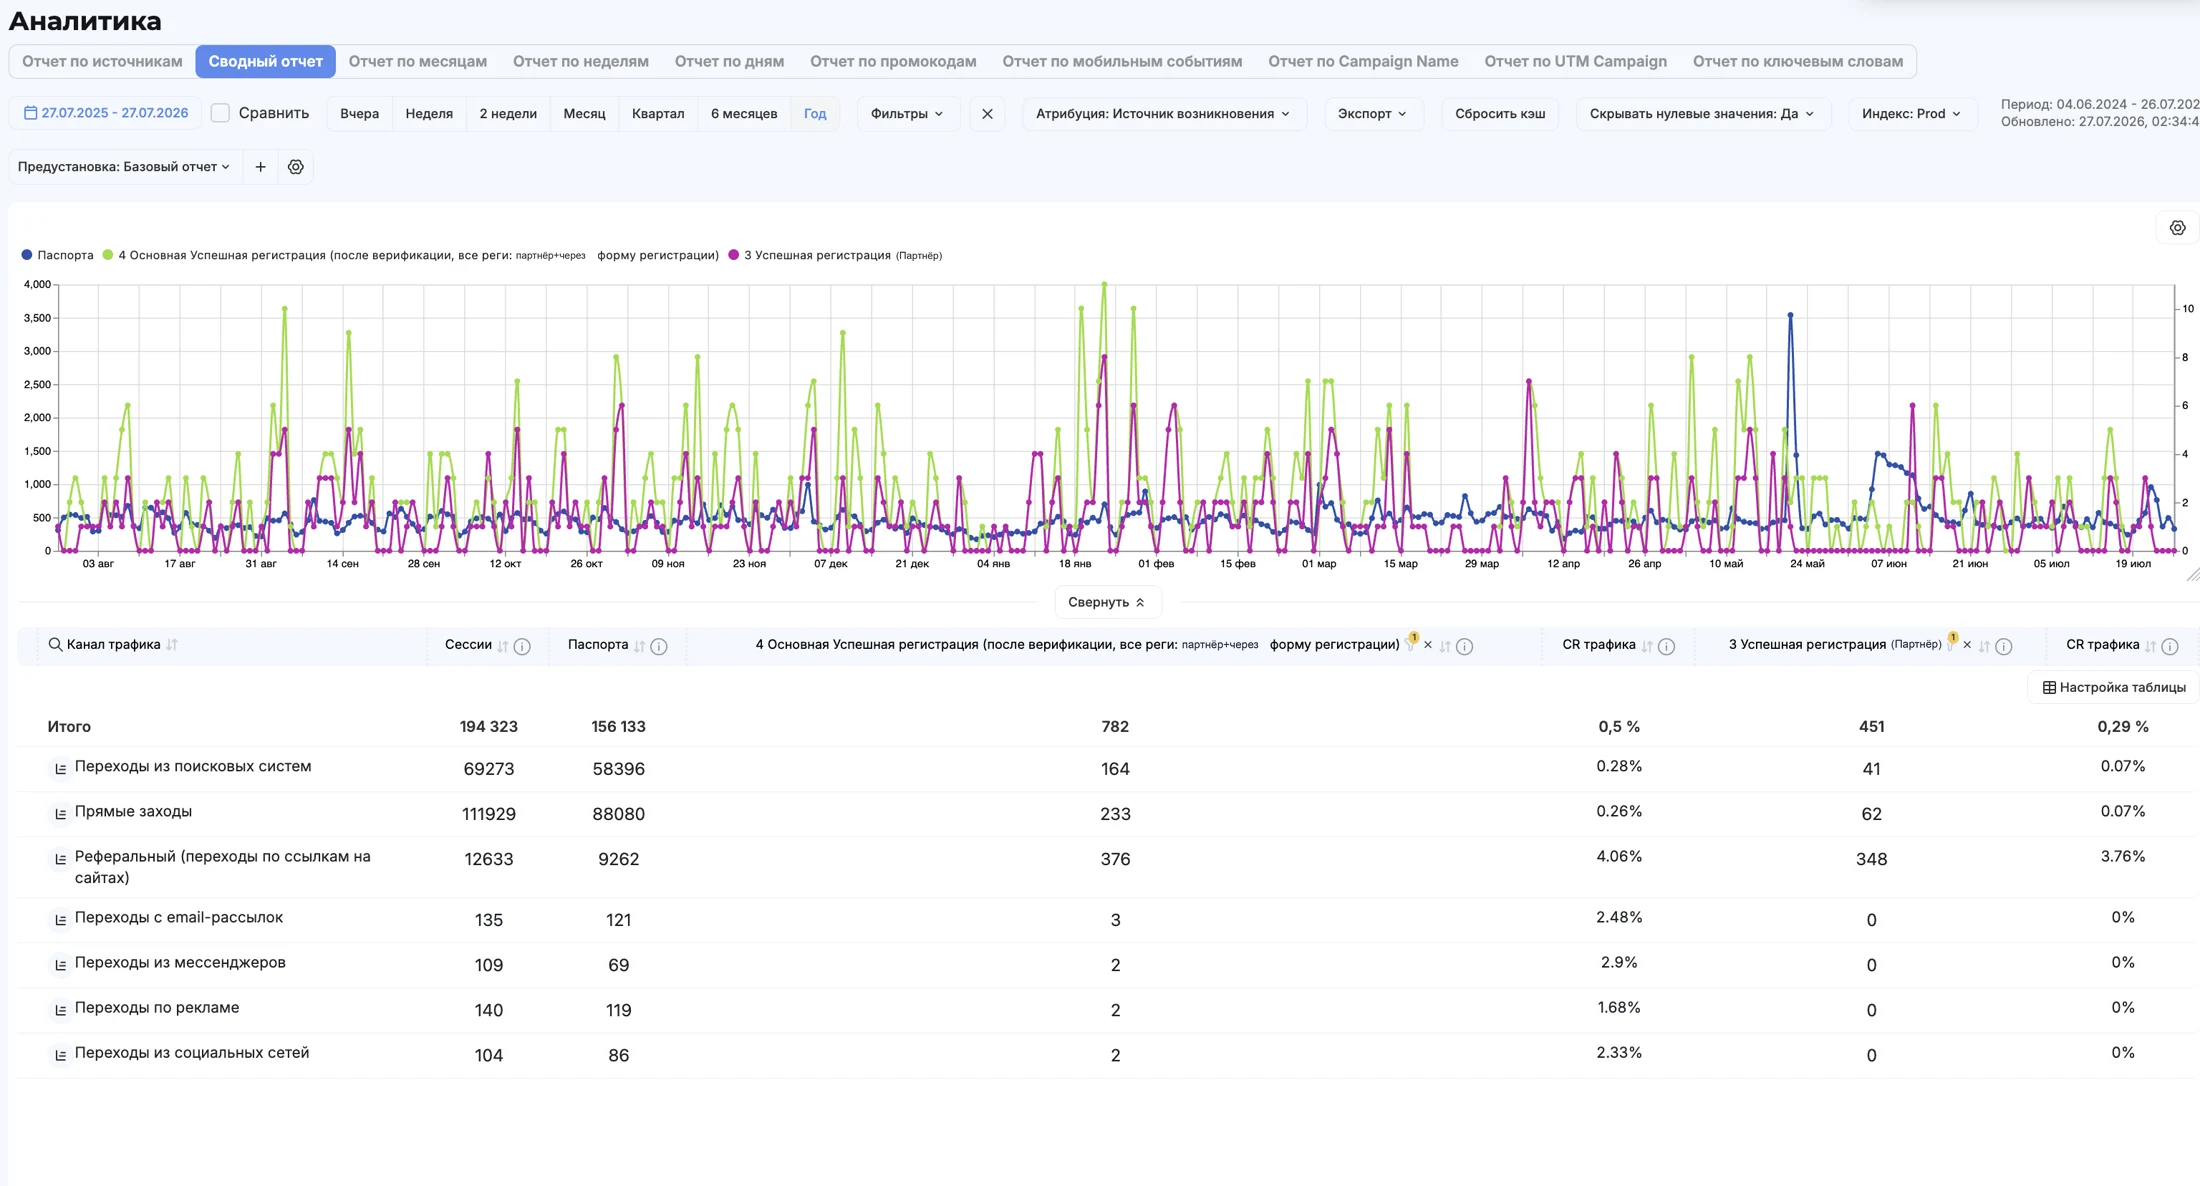Open Отчет по ключевым словам tab
The image size is (2200, 1186).
point(1798,61)
